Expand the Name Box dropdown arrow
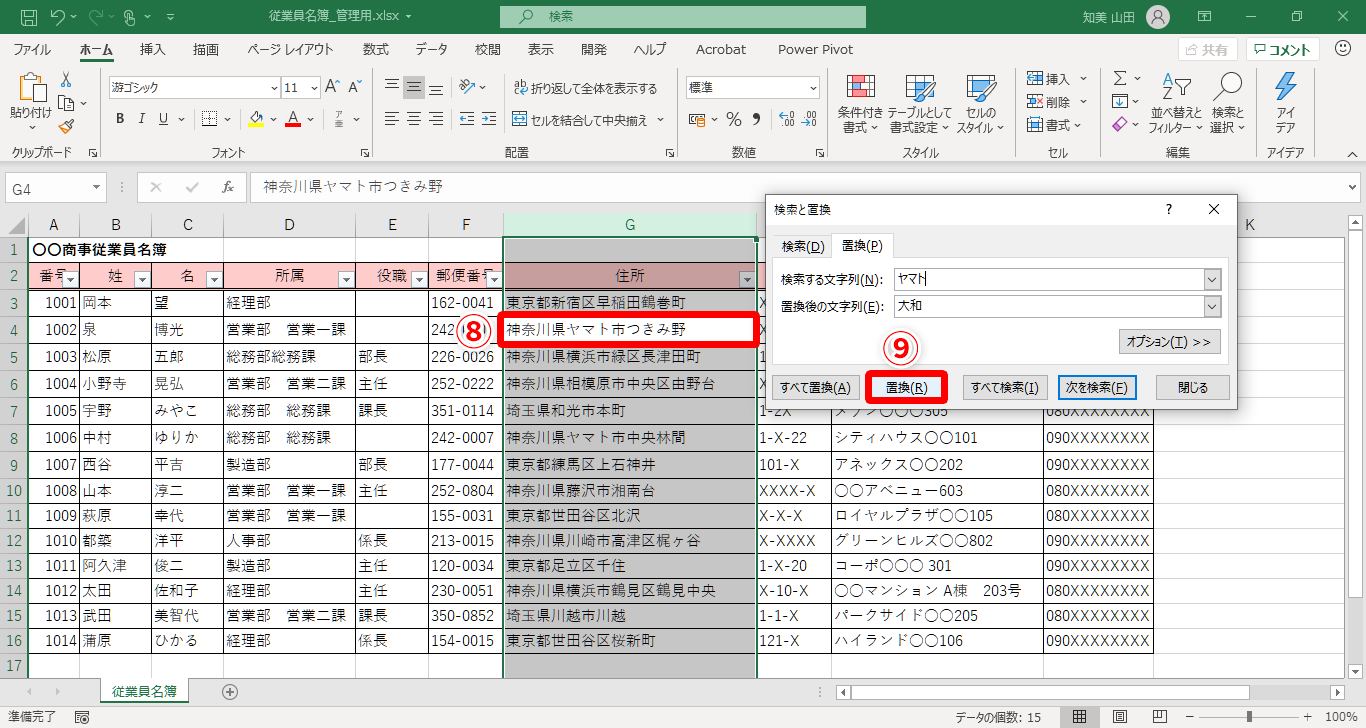 pos(97,187)
